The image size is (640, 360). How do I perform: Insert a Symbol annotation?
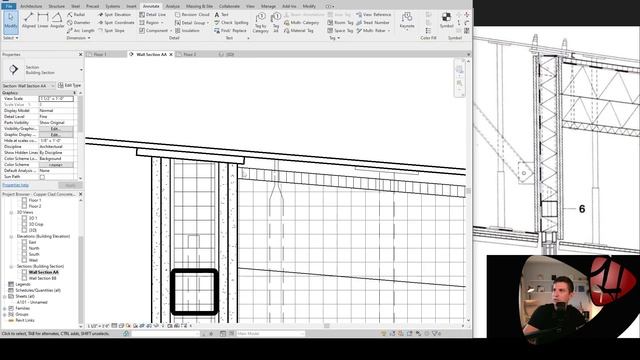click(x=447, y=20)
